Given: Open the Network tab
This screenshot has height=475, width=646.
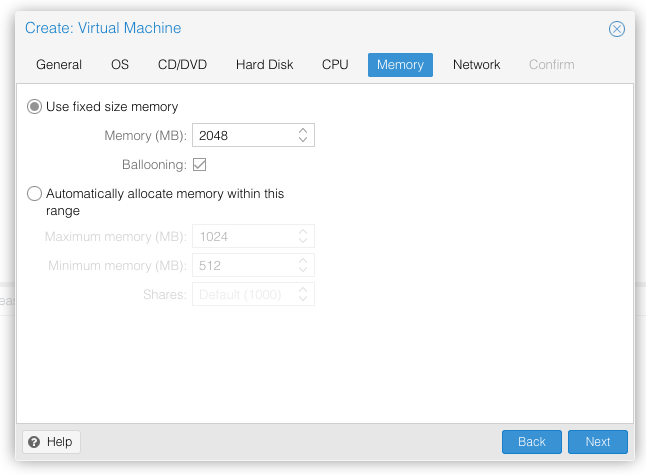Looking at the screenshot, I should tap(476, 65).
